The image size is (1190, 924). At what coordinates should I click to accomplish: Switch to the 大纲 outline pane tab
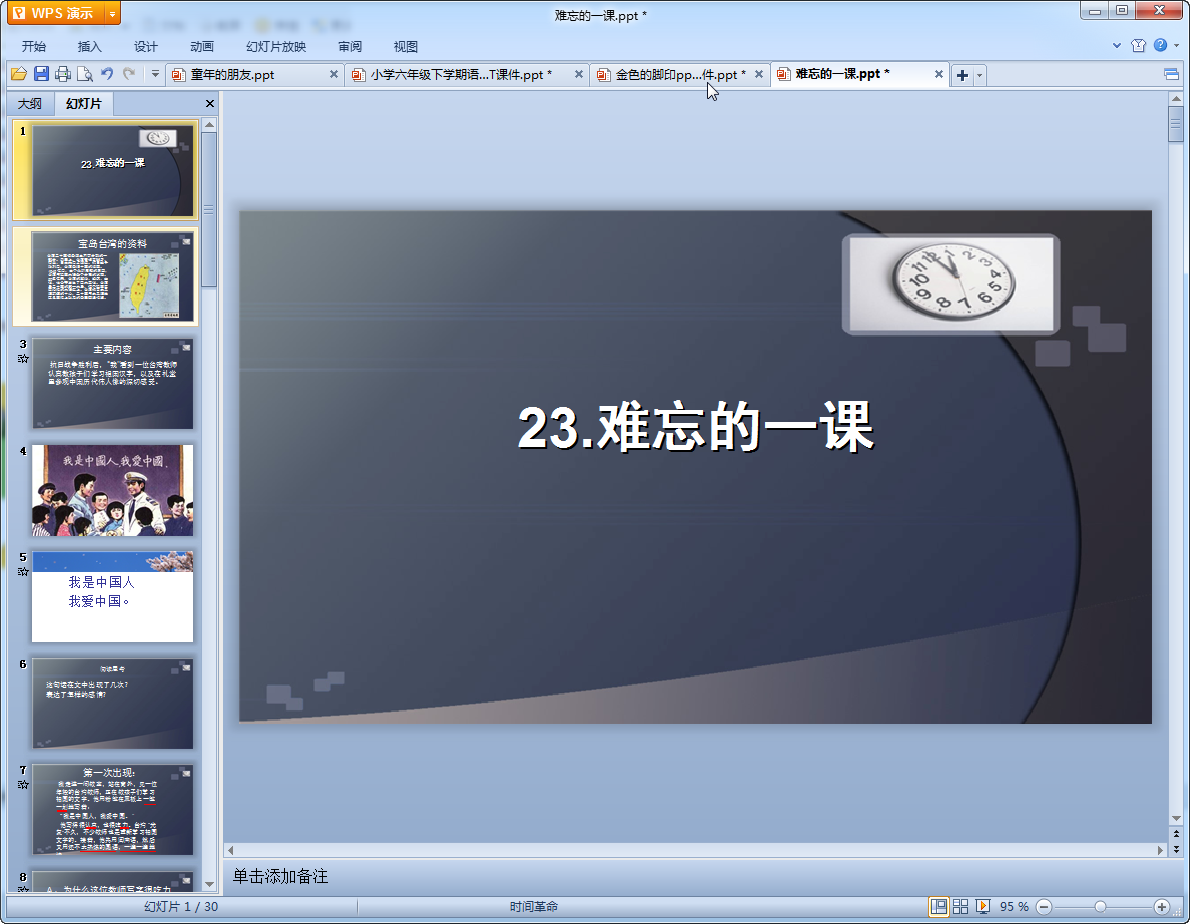[30, 103]
